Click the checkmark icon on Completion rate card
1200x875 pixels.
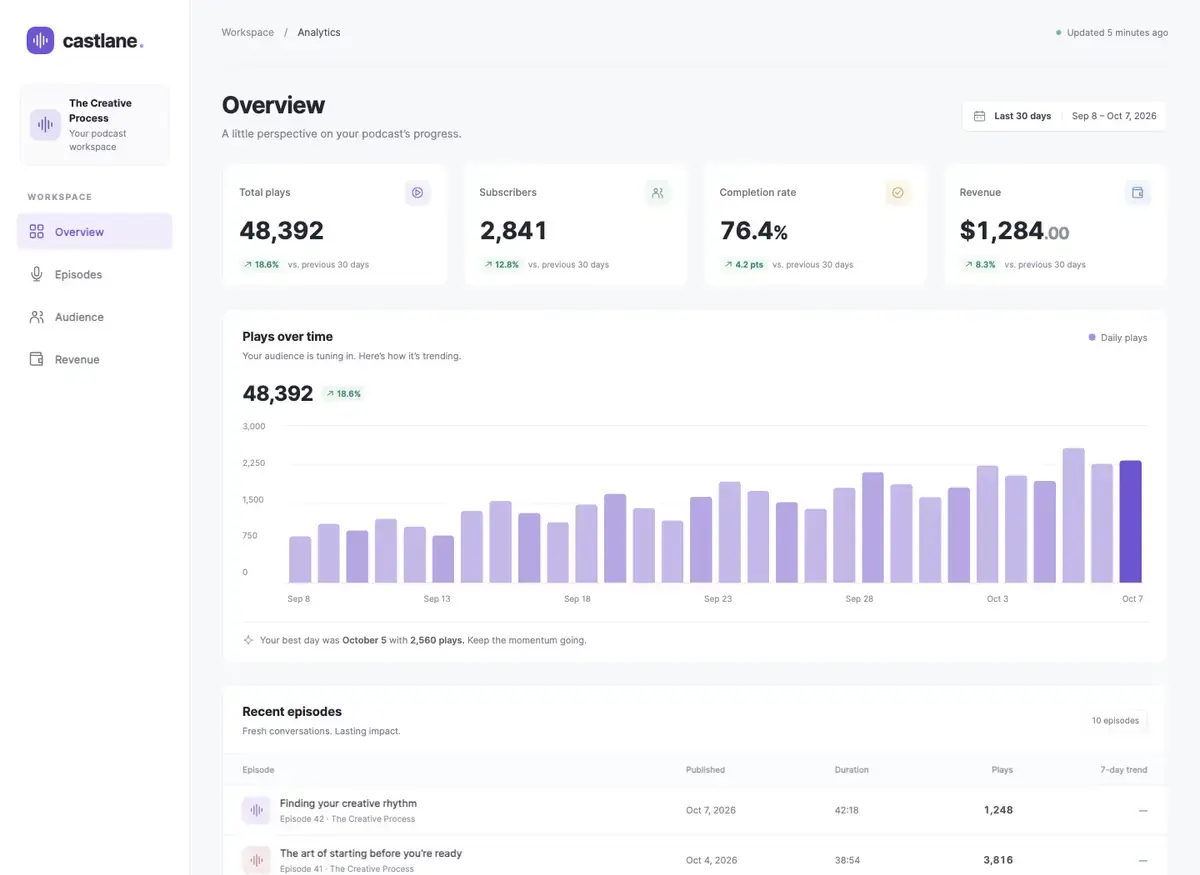898,193
